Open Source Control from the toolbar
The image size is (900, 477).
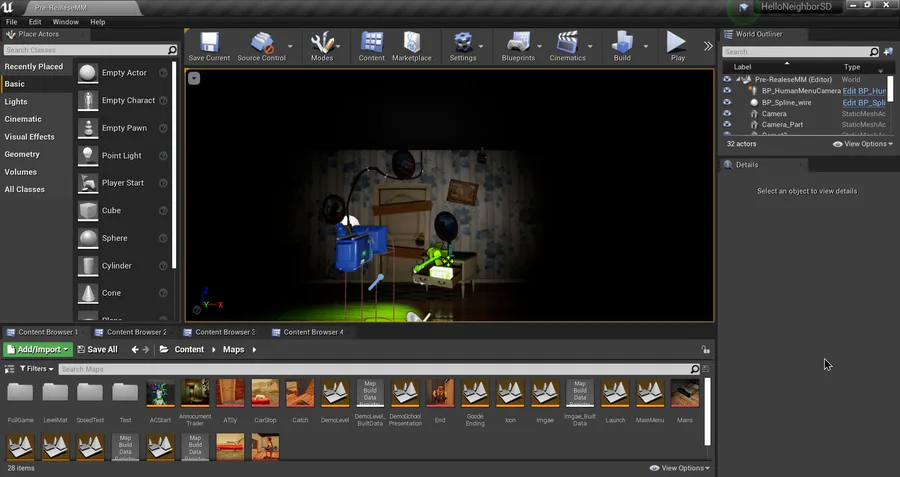point(262,43)
